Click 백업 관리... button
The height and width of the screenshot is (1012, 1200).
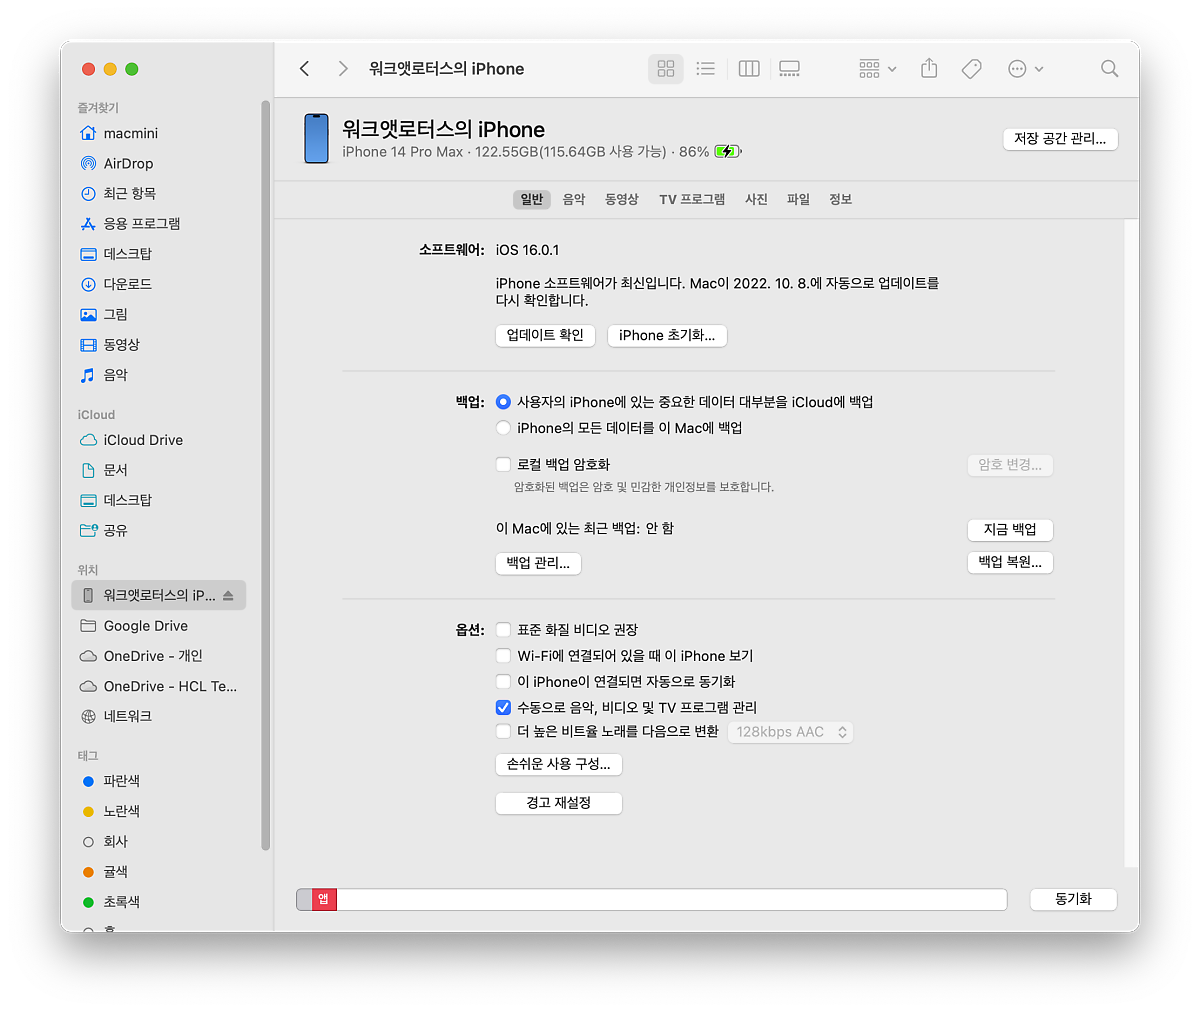[x=538, y=563]
